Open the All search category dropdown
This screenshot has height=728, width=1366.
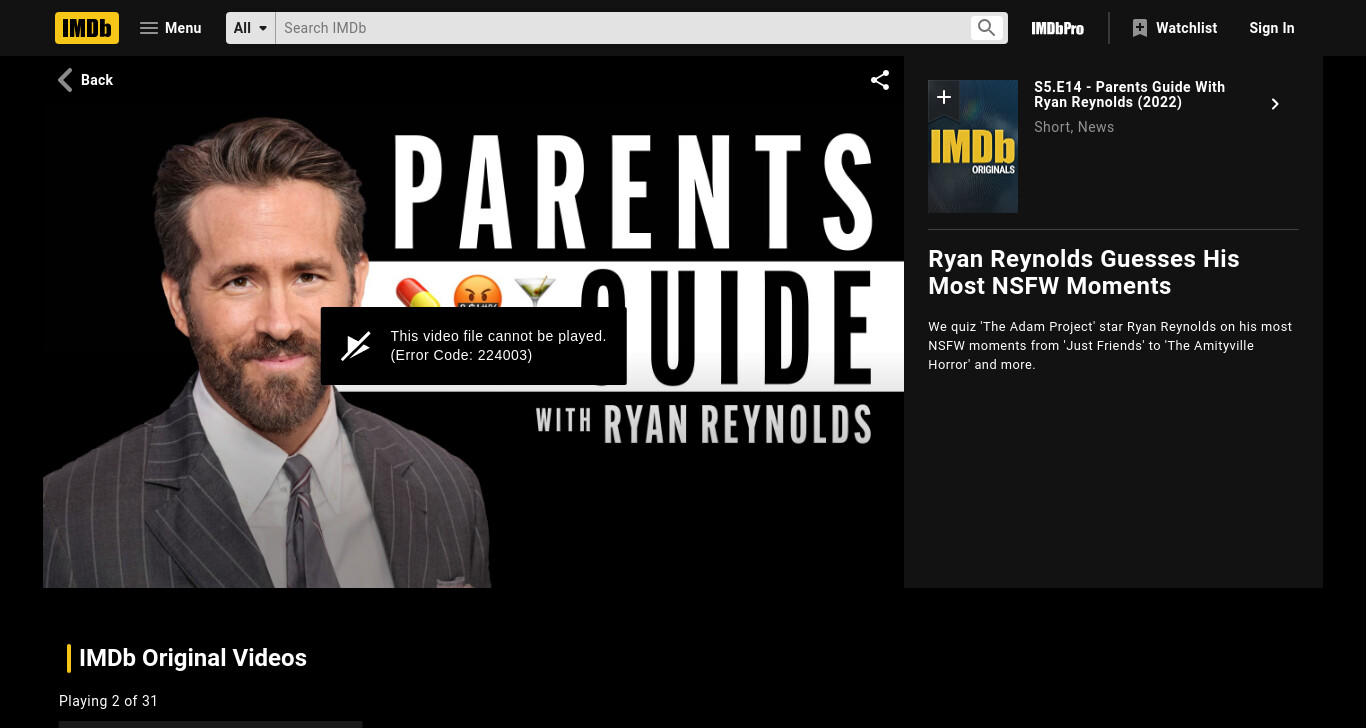251,28
